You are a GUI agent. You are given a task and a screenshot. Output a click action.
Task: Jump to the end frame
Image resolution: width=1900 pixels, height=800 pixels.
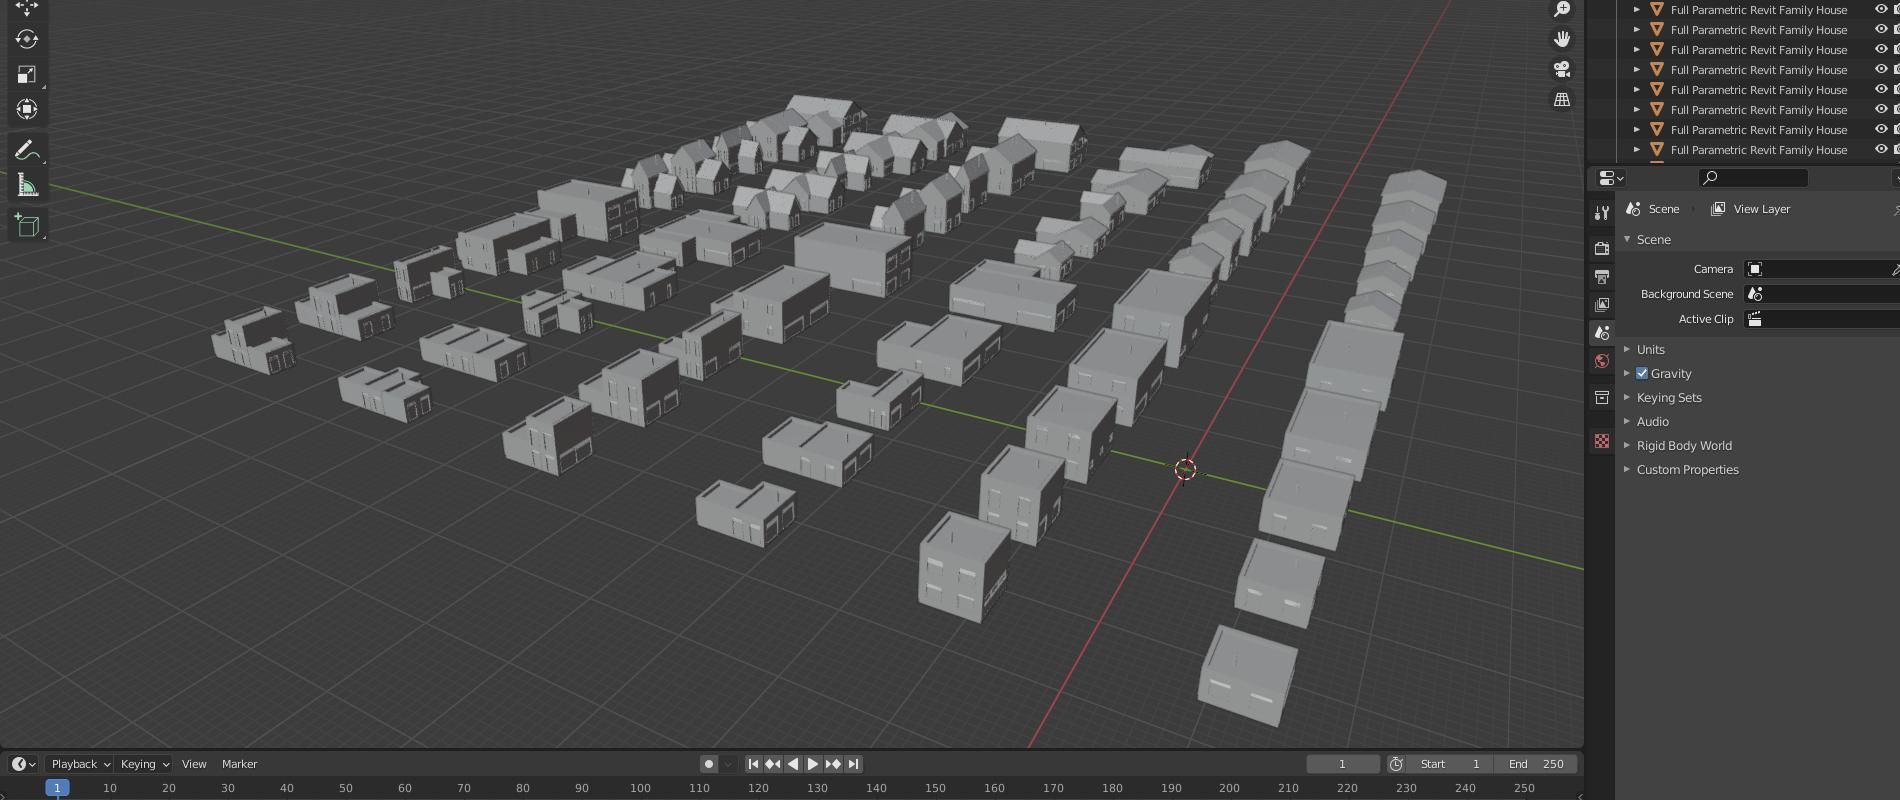pos(853,764)
